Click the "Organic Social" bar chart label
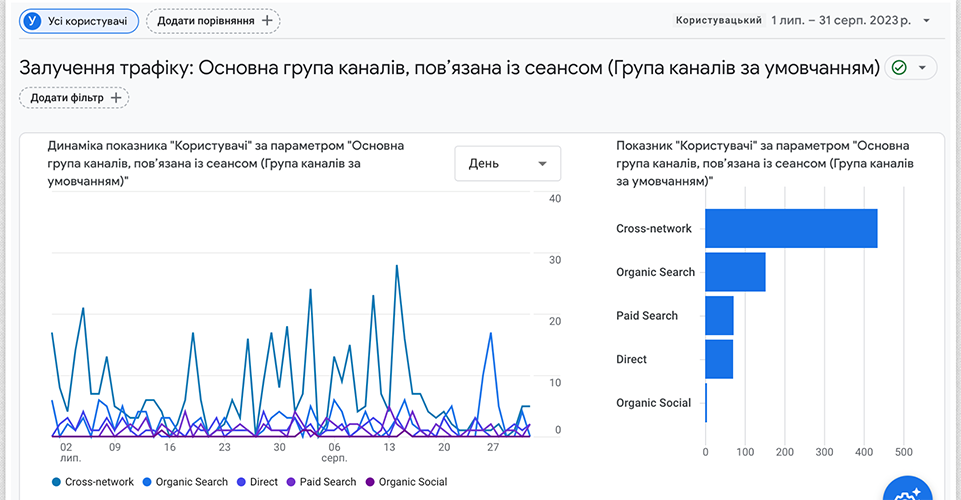961x500 pixels. [x=653, y=403]
